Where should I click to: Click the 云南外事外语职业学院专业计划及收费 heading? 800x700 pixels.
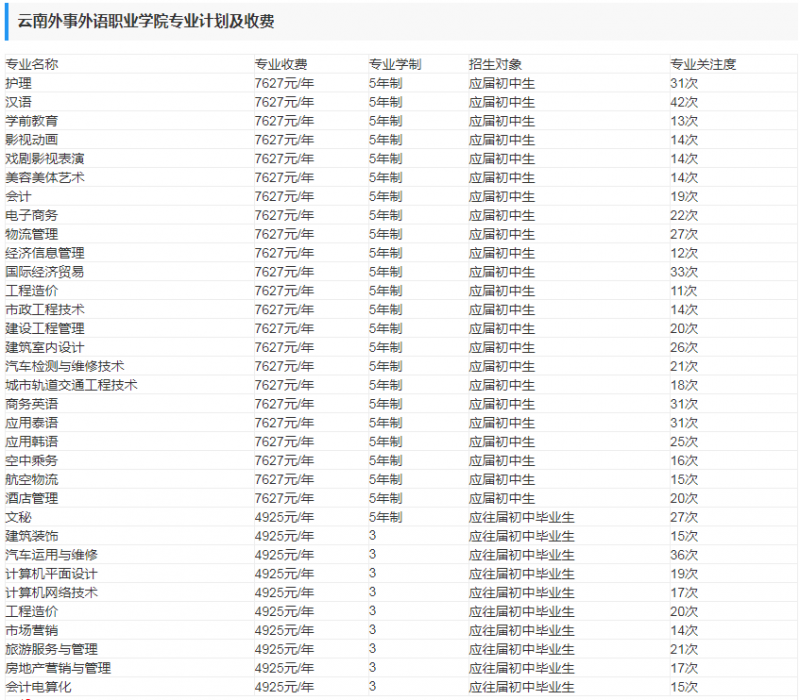coord(146,21)
